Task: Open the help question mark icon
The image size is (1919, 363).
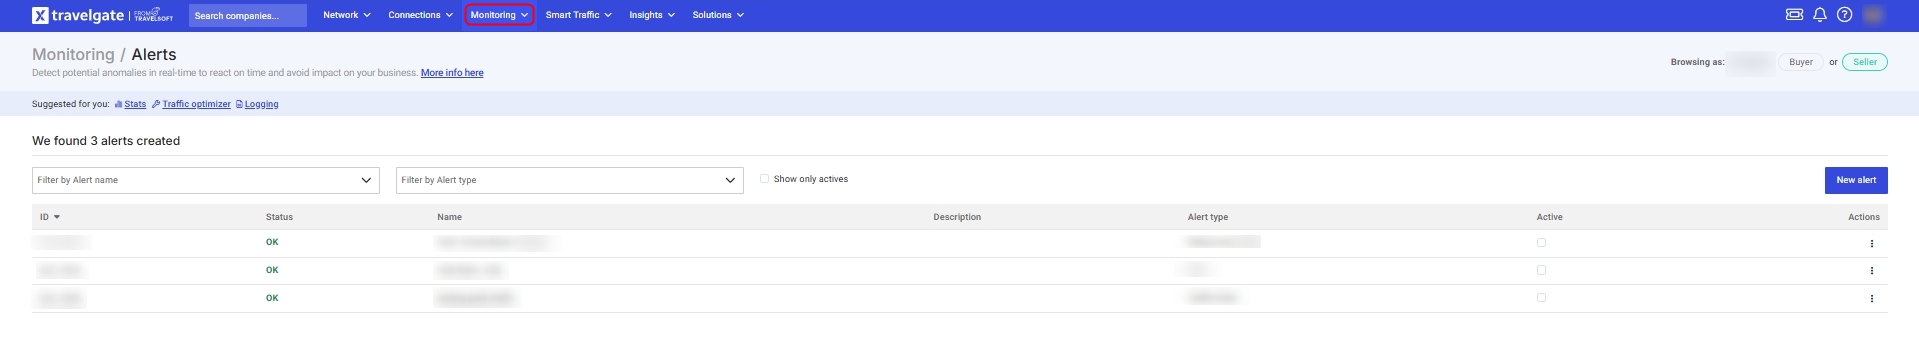Action: 1845,15
